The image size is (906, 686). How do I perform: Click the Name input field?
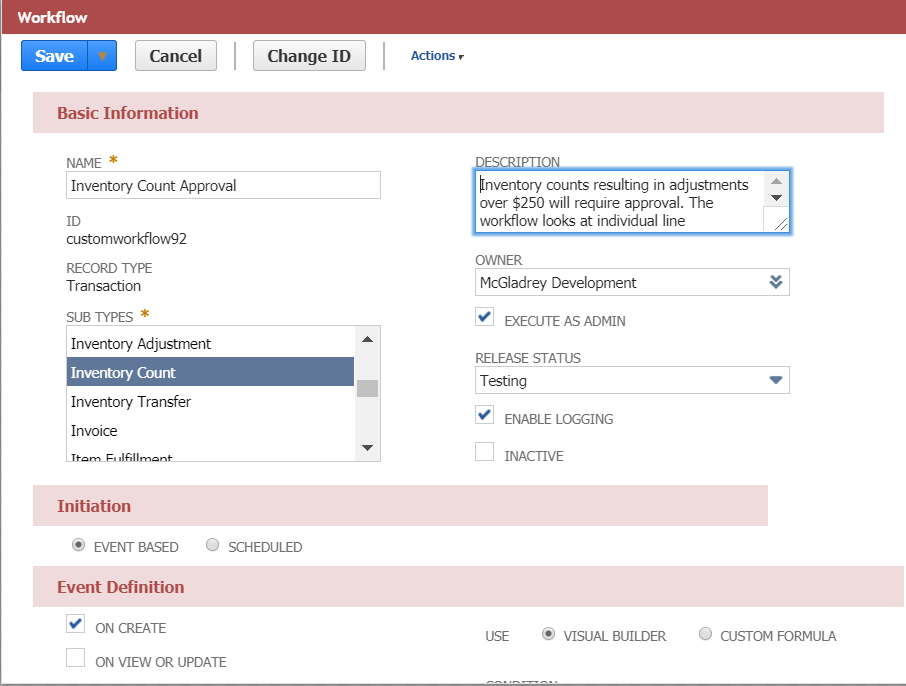(223, 185)
